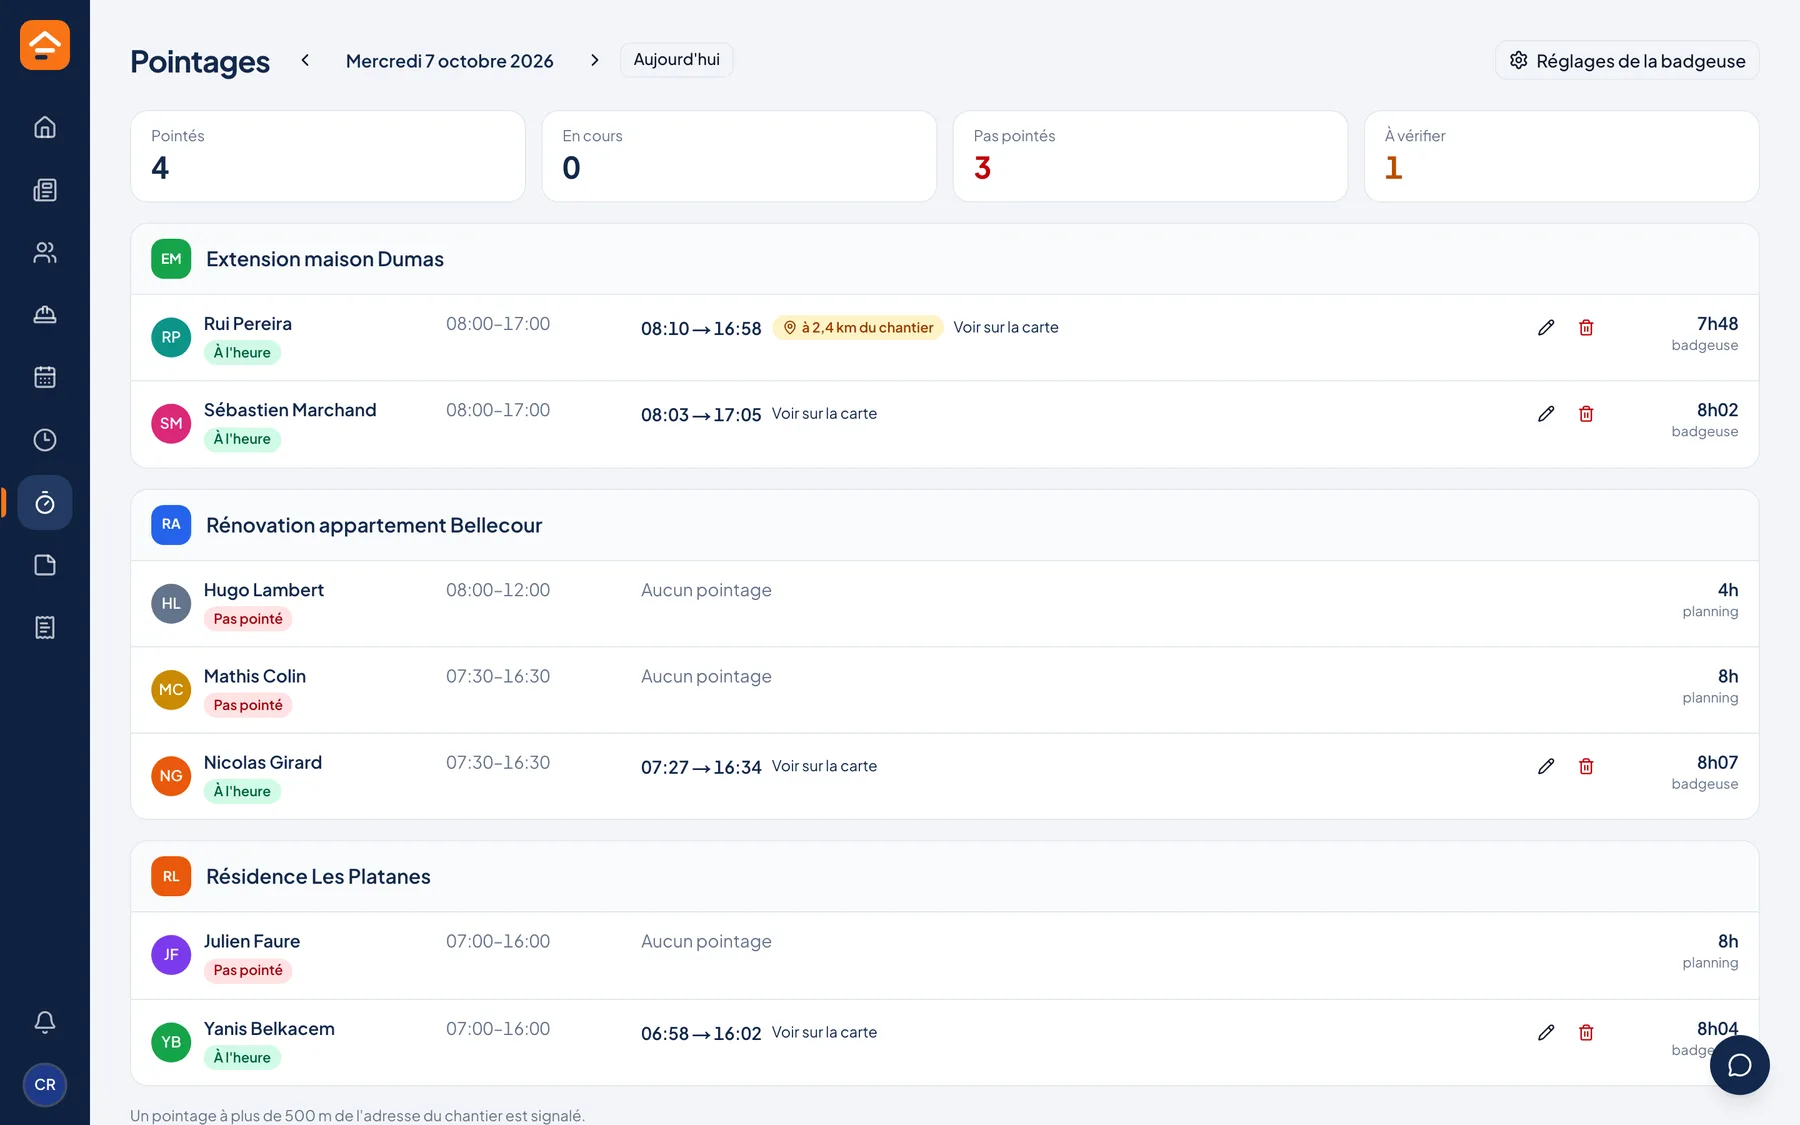The height and width of the screenshot is (1125, 1800).
Task: Open the clock sidebar icon
Action: pos(45,440)
